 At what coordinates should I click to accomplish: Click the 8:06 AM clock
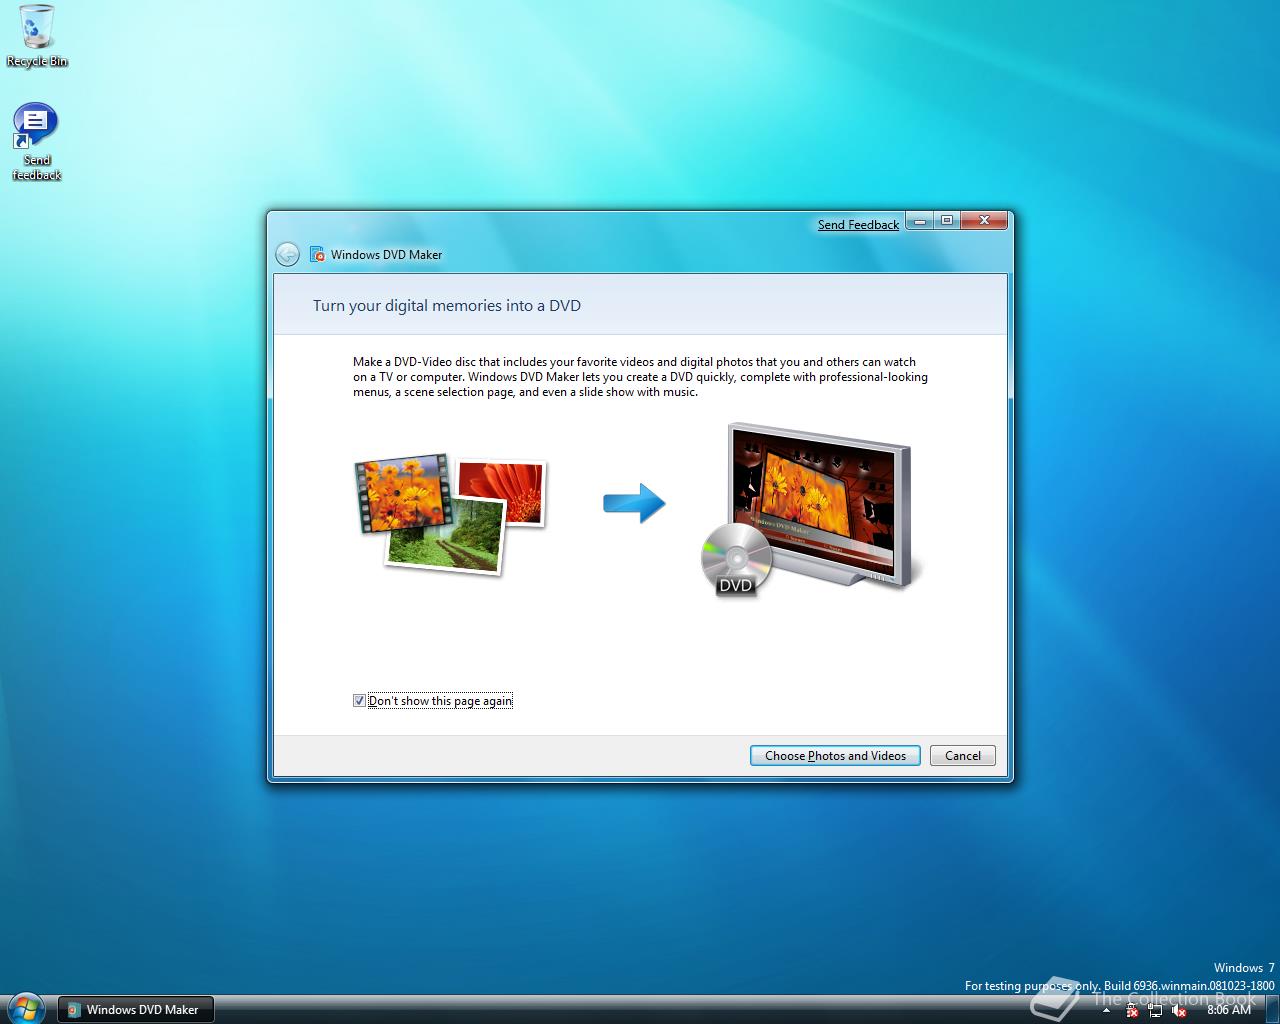(1228, 1010)
